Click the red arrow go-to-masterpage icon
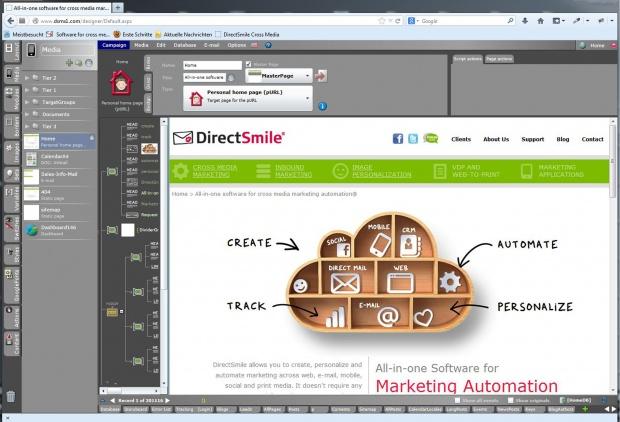 (321, 76)
